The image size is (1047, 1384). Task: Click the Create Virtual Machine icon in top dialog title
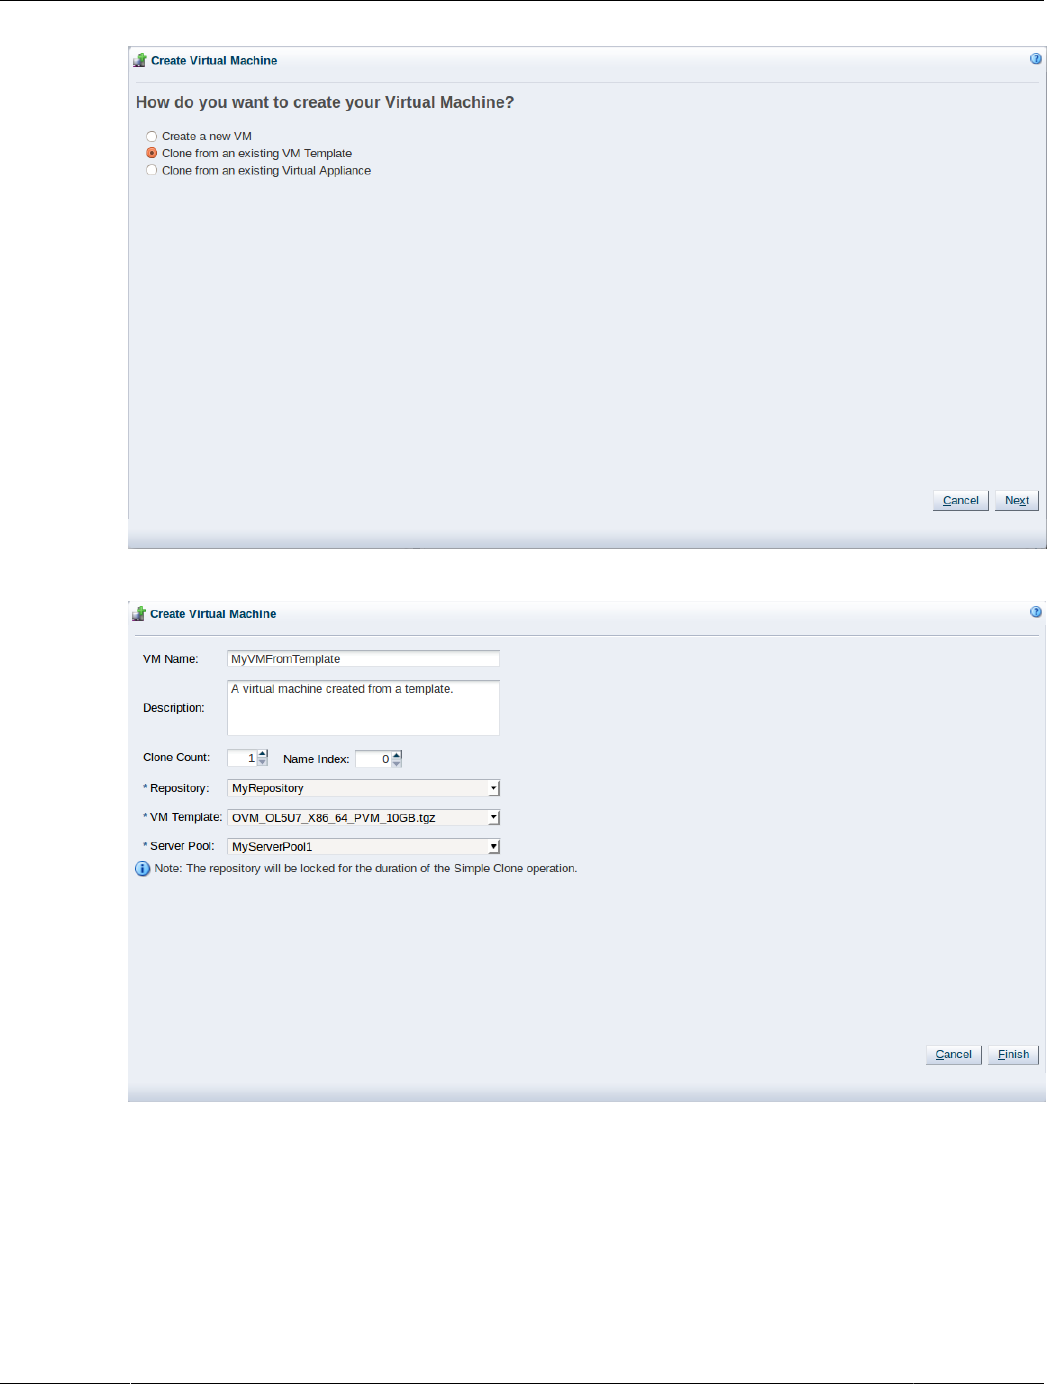(x=140, y=60)
